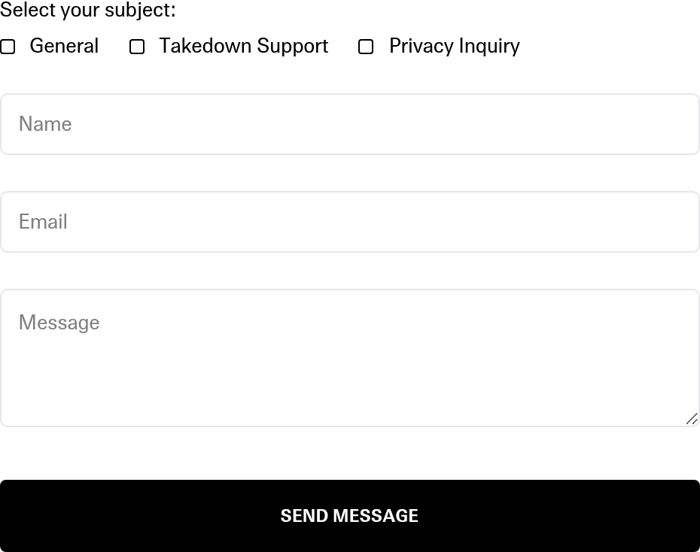Click the "General" label text
This screenshot has height=552, width=700.
coord(64,46)
